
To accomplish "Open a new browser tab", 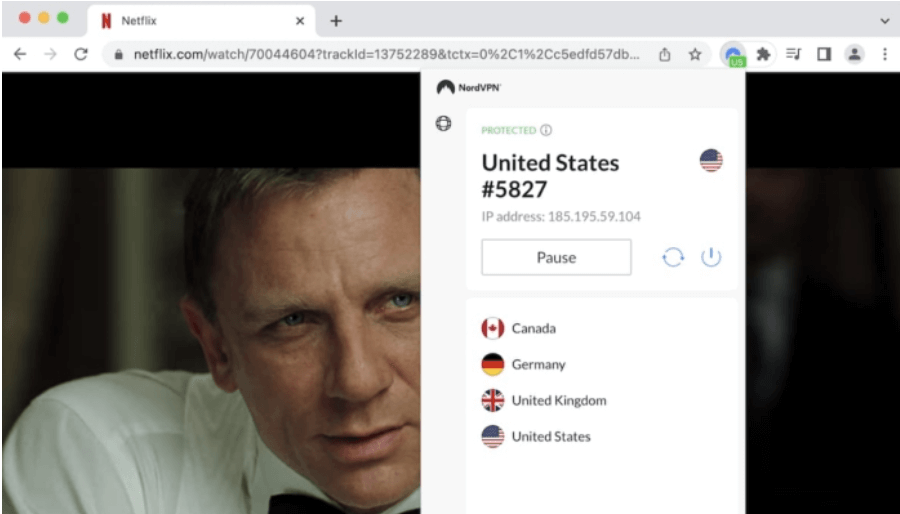I will [336, 21].
